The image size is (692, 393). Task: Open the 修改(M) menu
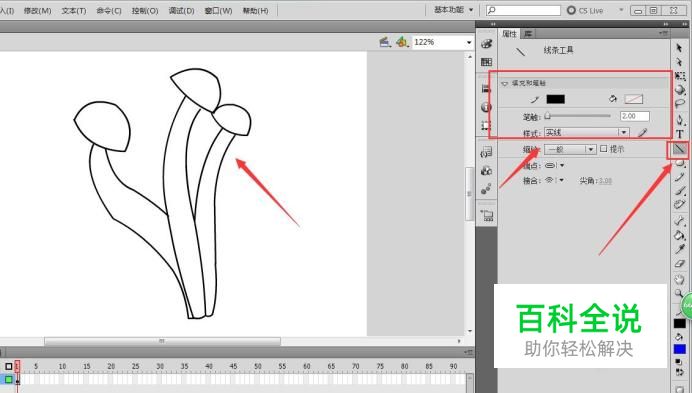coord(38,11)
